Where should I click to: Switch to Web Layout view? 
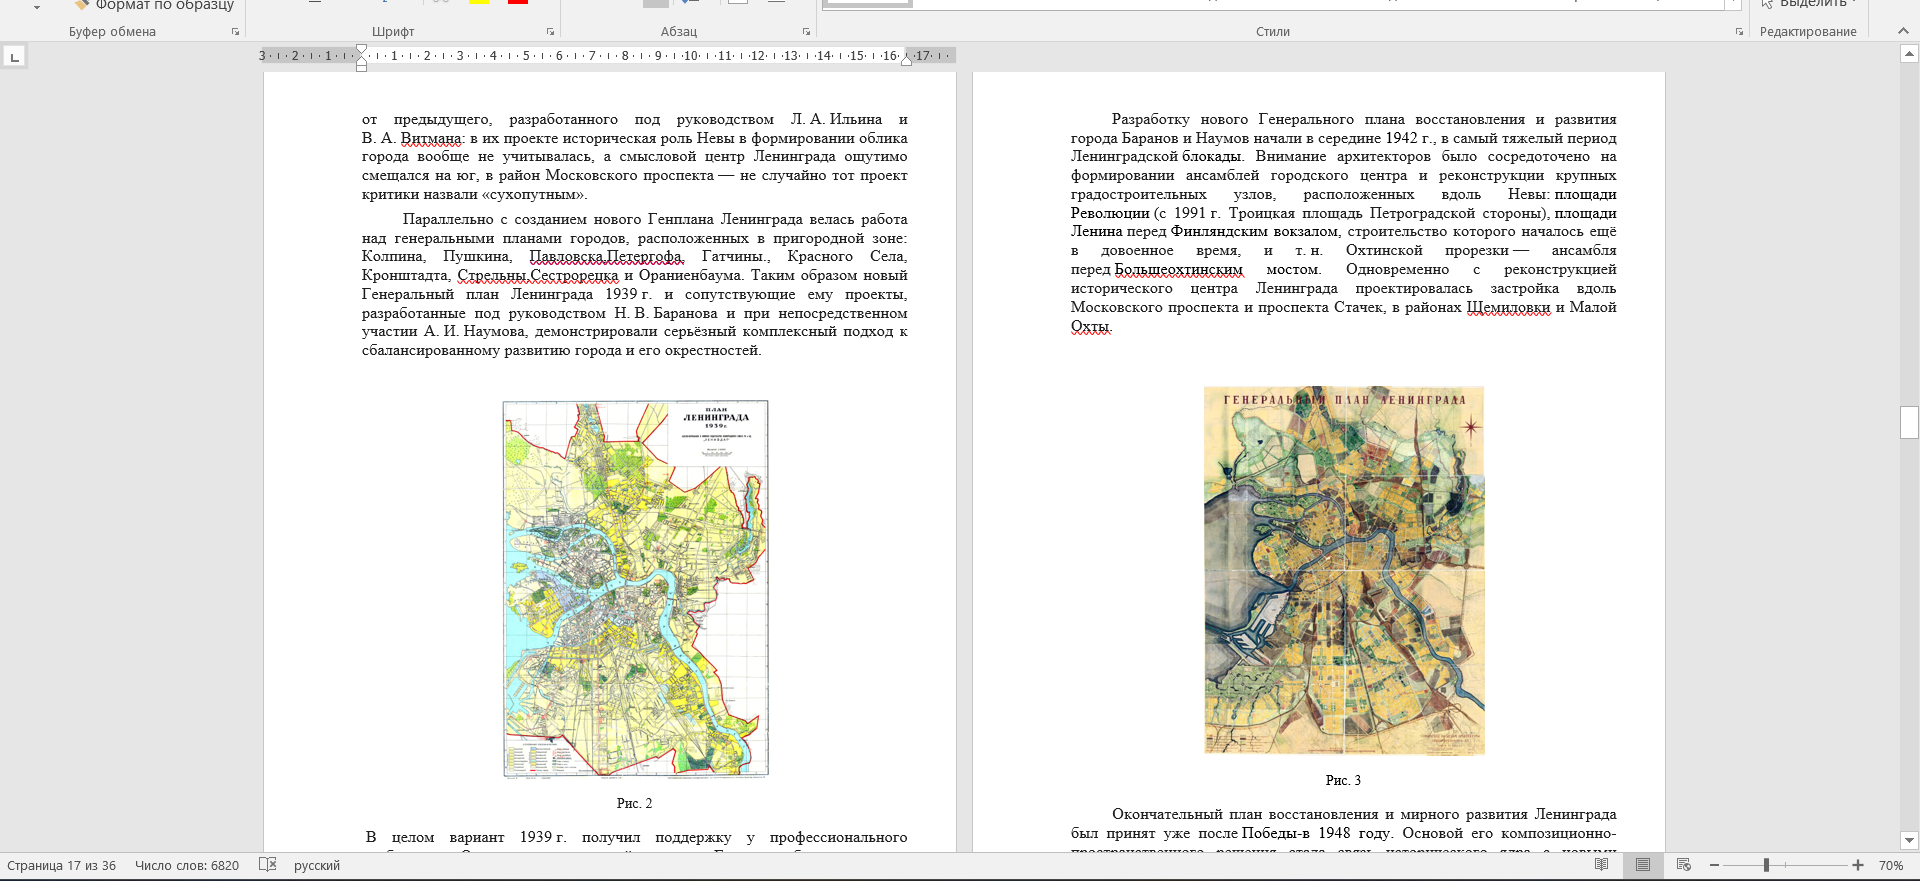[x=1684, y=865]
